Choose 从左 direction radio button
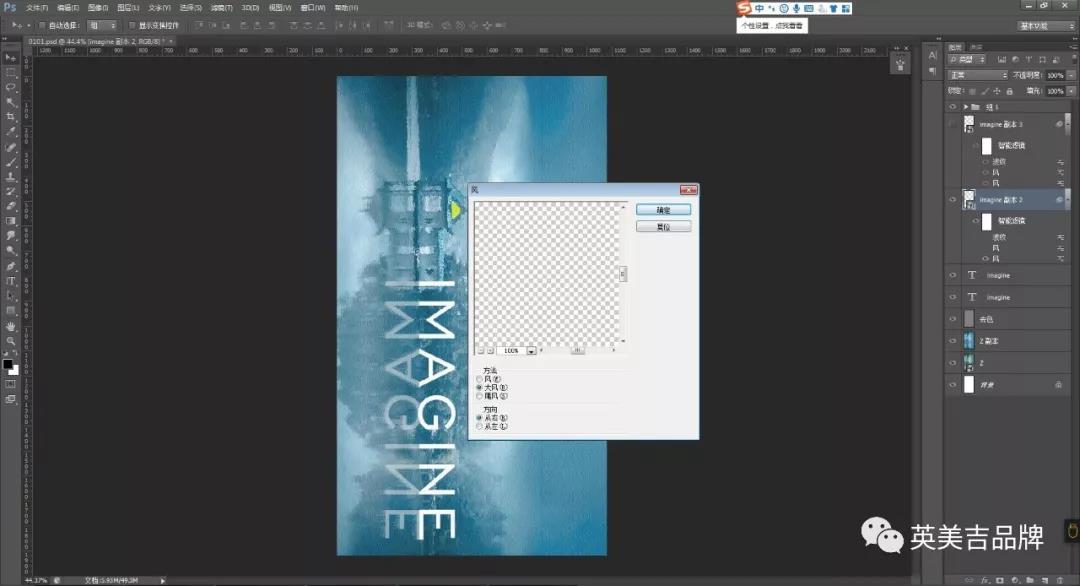Screen dimensions: 1080x586 coord(479,426)
